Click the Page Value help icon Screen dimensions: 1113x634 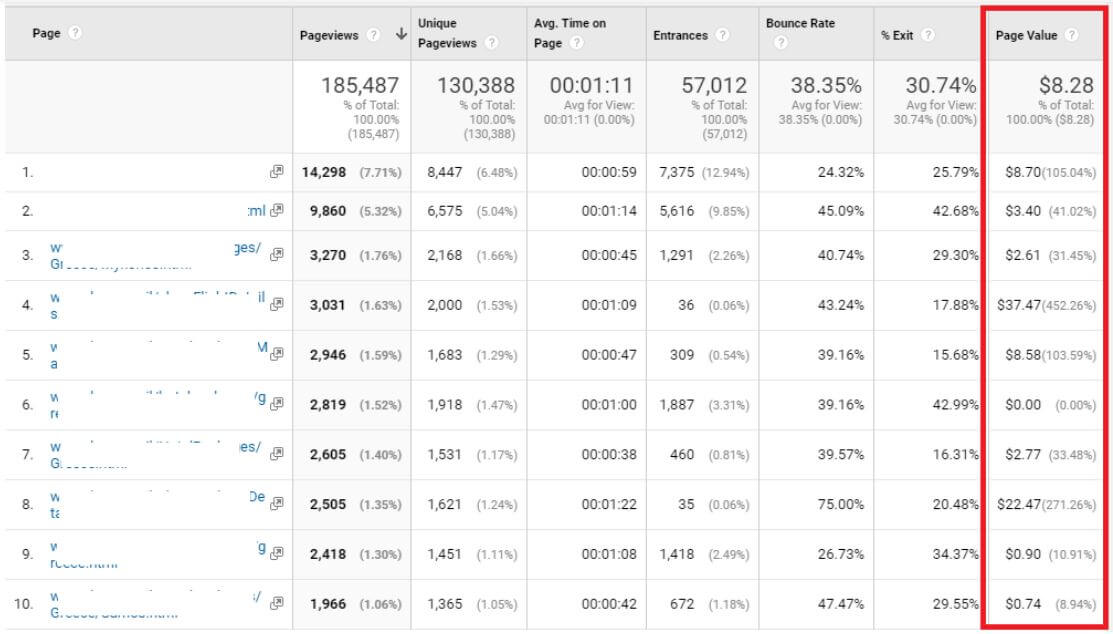pyautogui.click(x=1071, y=35)
